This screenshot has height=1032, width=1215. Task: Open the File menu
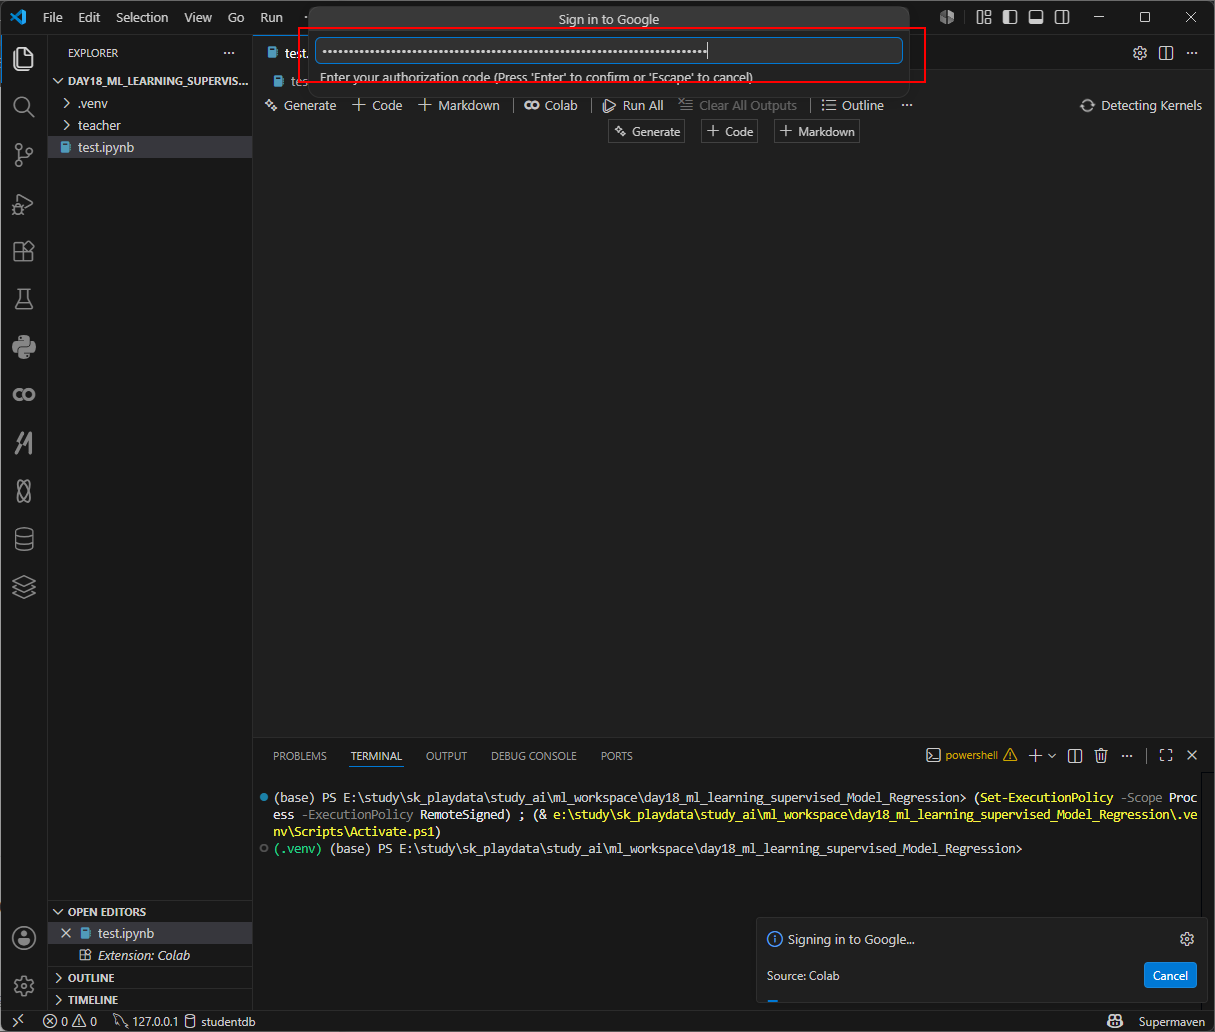pos(53,17)
